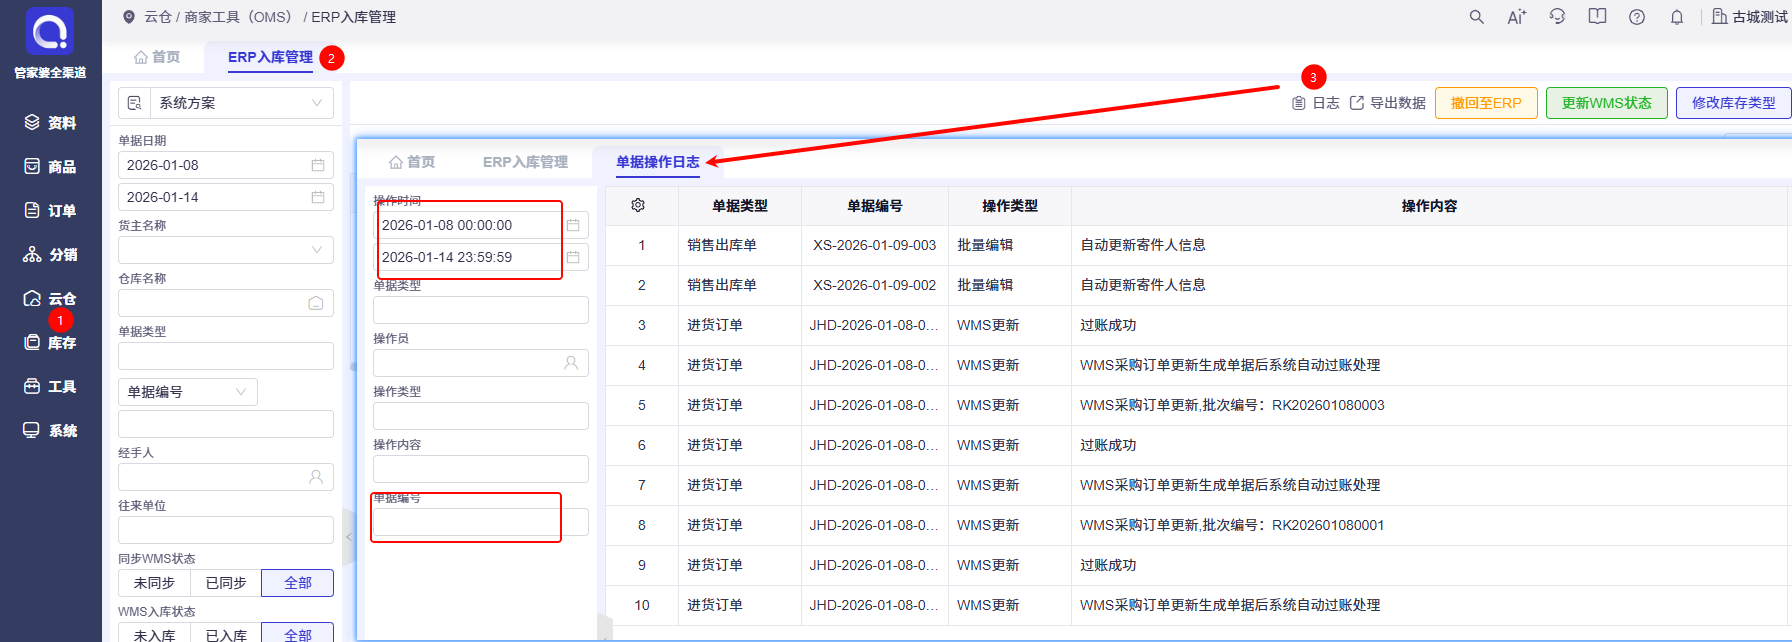Open the 商品 sidebar menu
The height and width of the screenshot is (642, 1792).
50,167
